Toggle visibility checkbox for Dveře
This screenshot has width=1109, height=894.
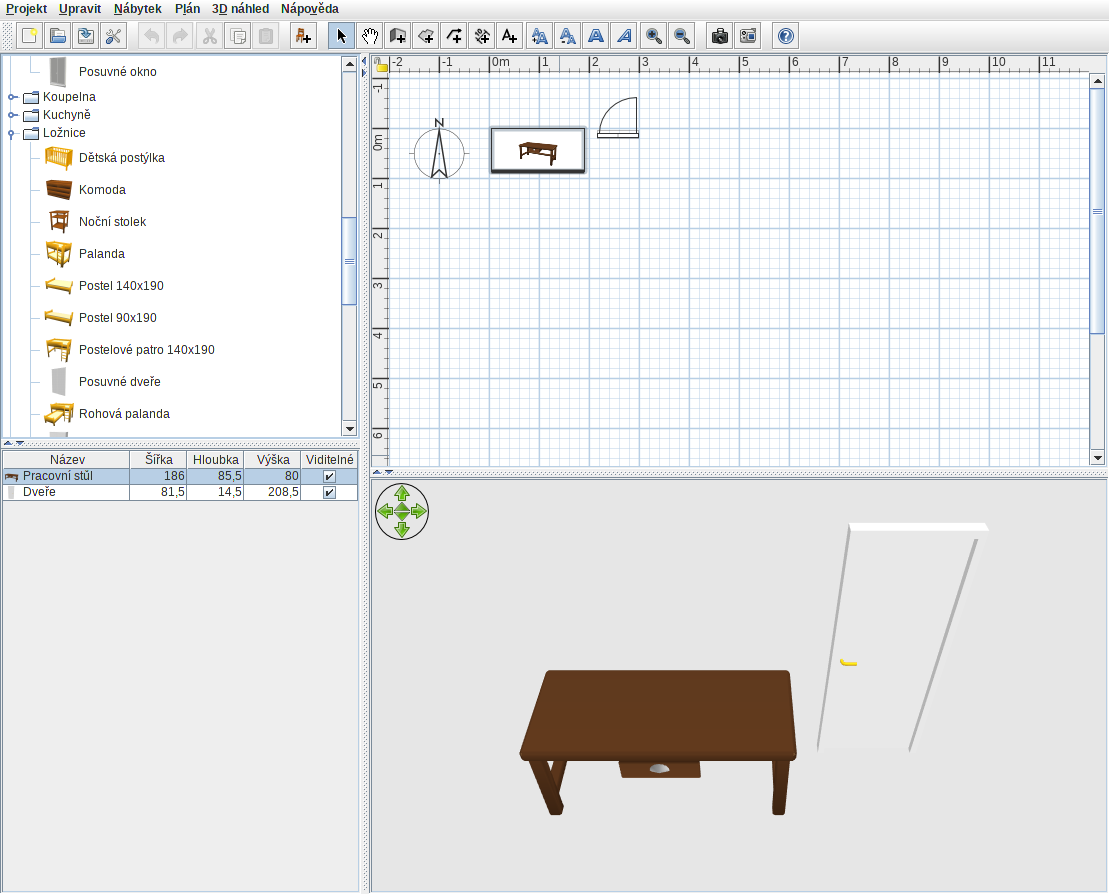329,492
